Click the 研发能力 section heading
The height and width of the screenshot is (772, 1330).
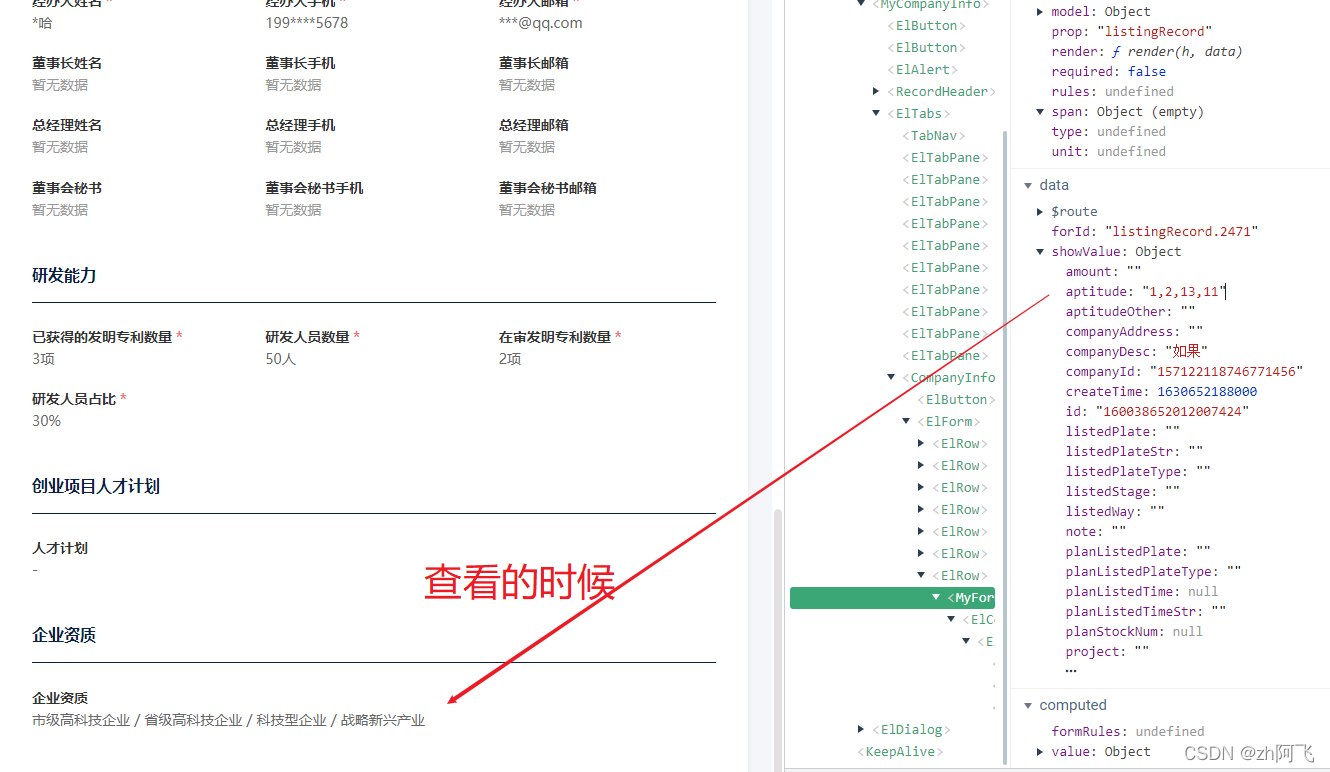pyautogui.click(x=64, y=275)
